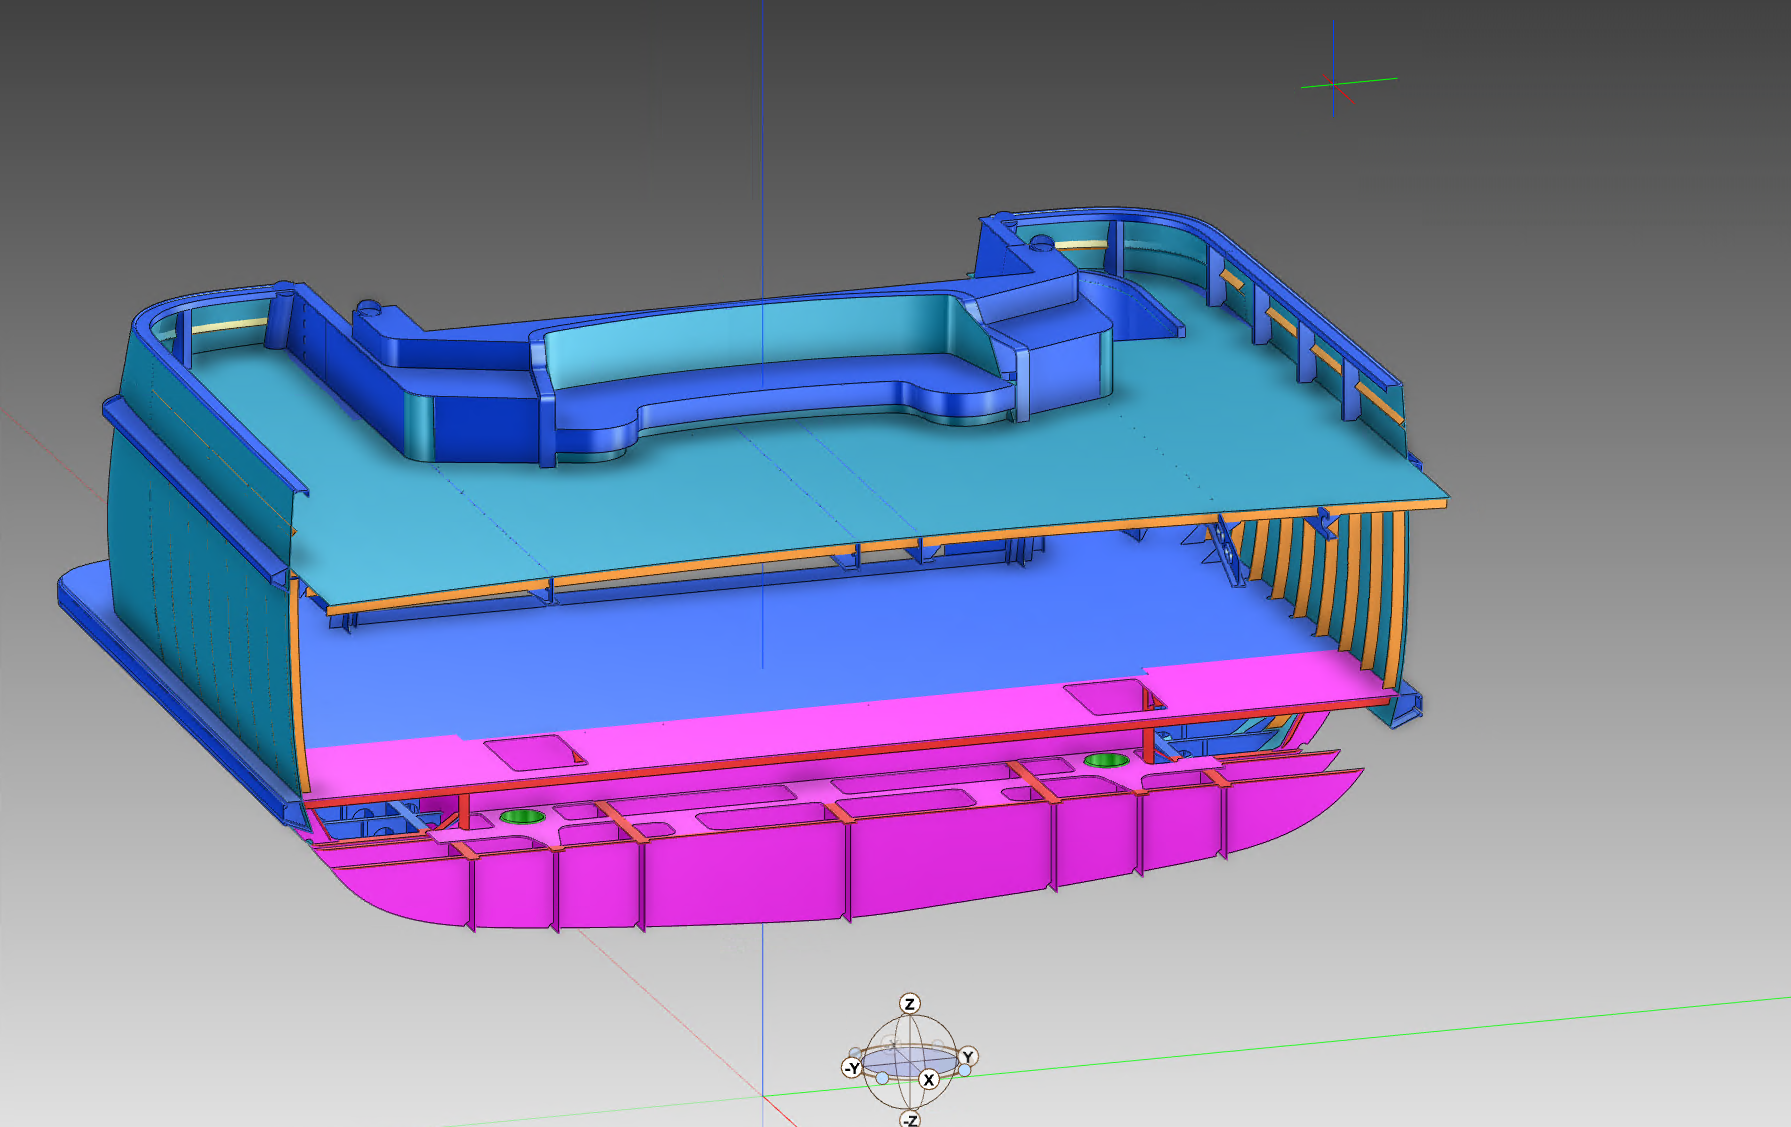This screenshot has height=1127, width=1791.
Task: Snap view to the Z axis handle
Action: (909, 1004)
